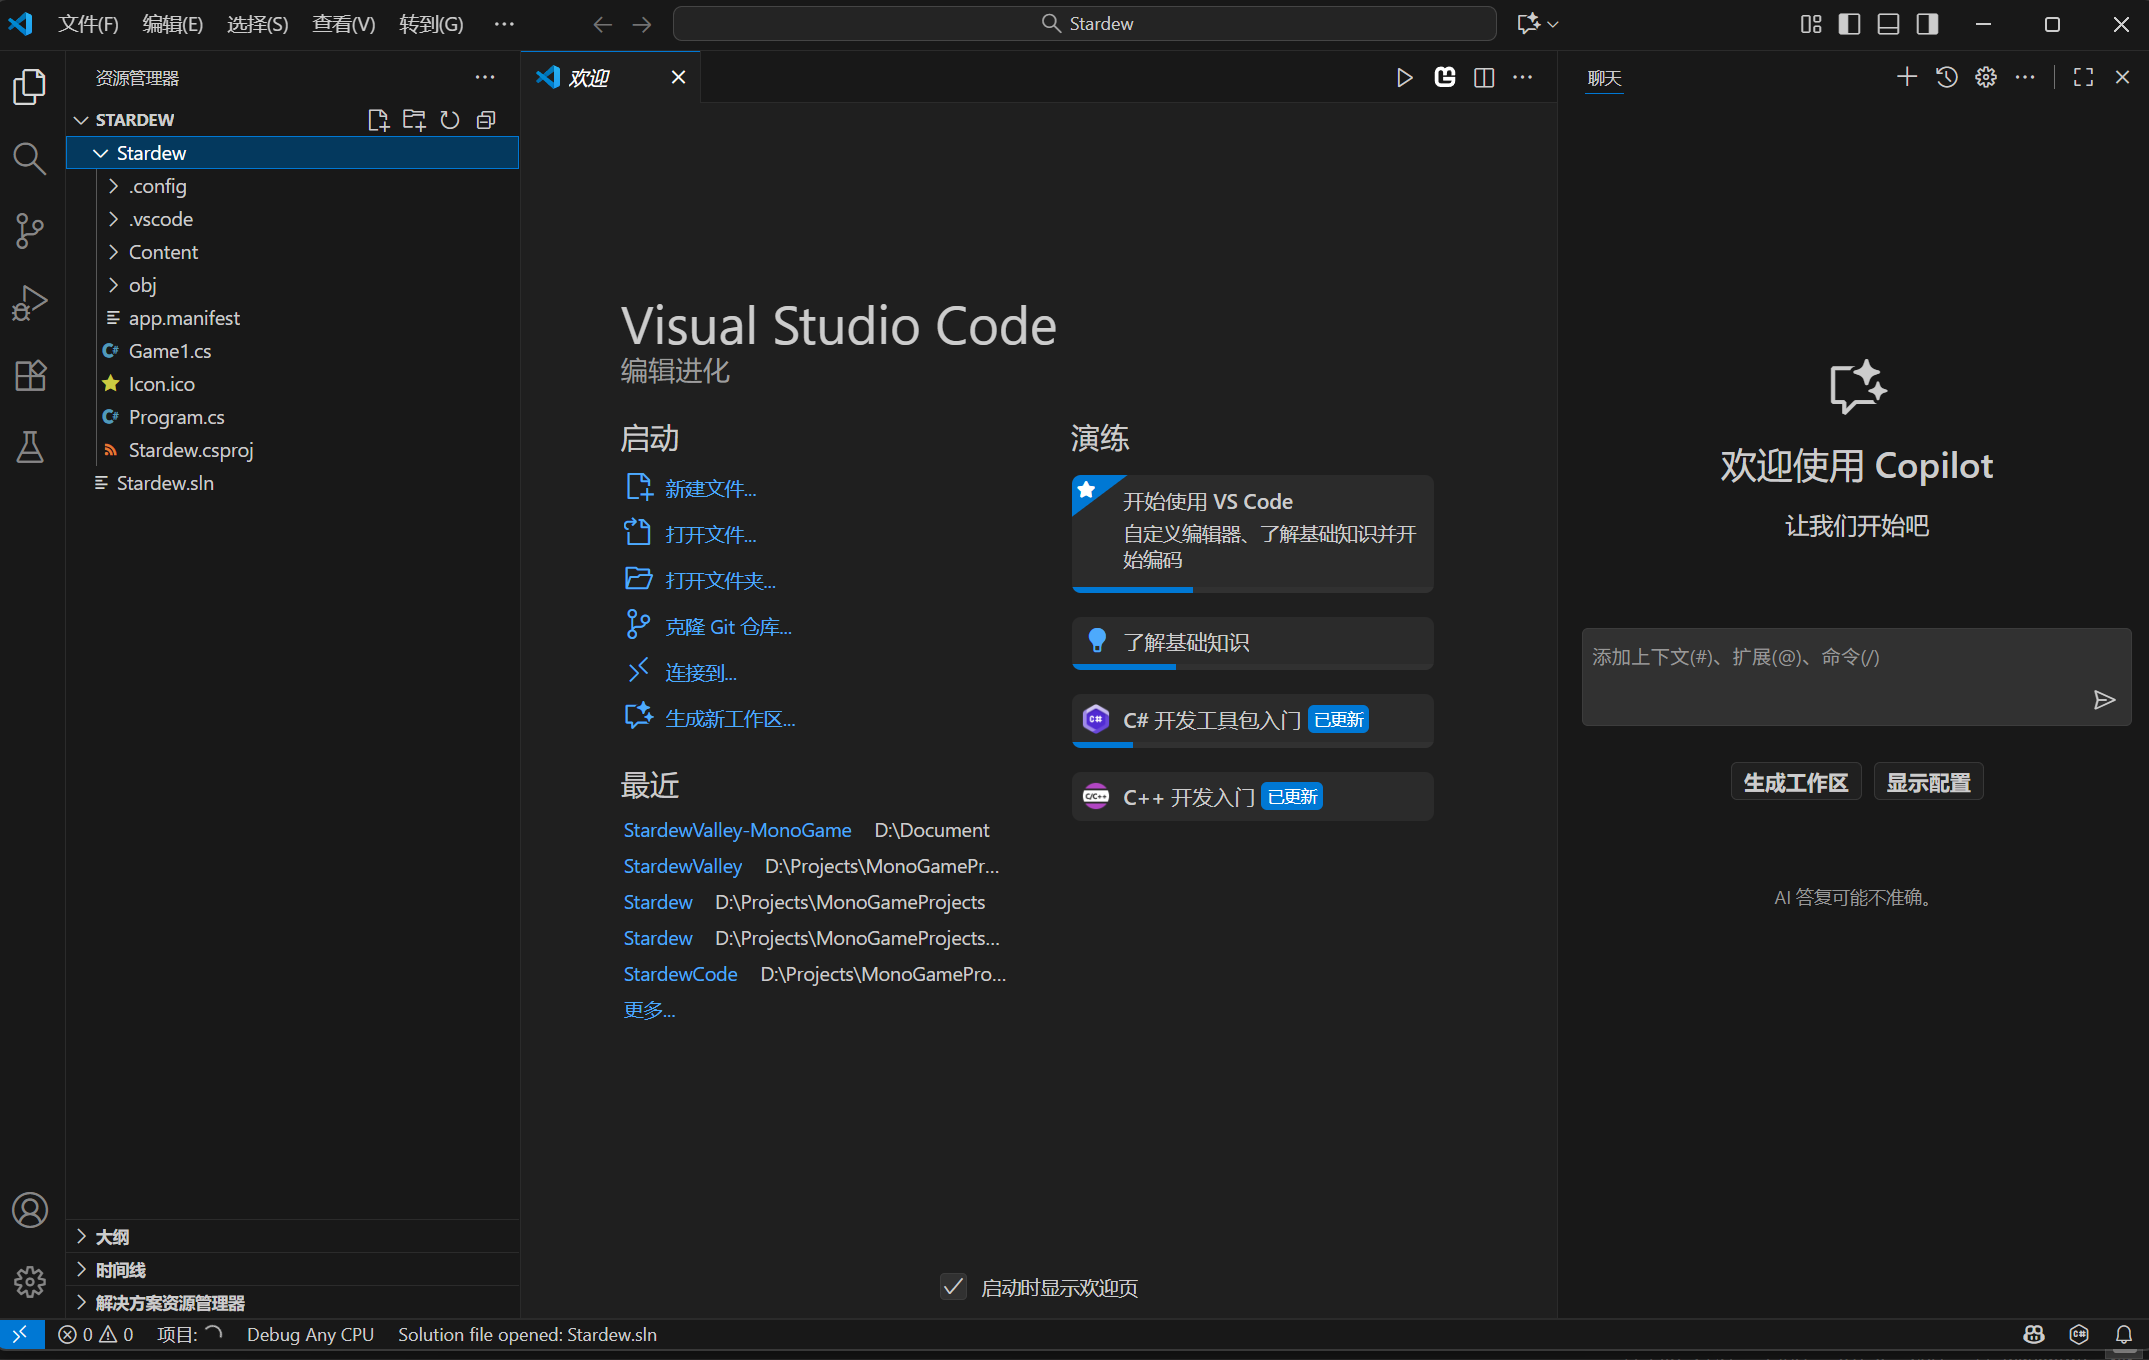
Task: Expand the .config folder
Action: click(157, 186)
